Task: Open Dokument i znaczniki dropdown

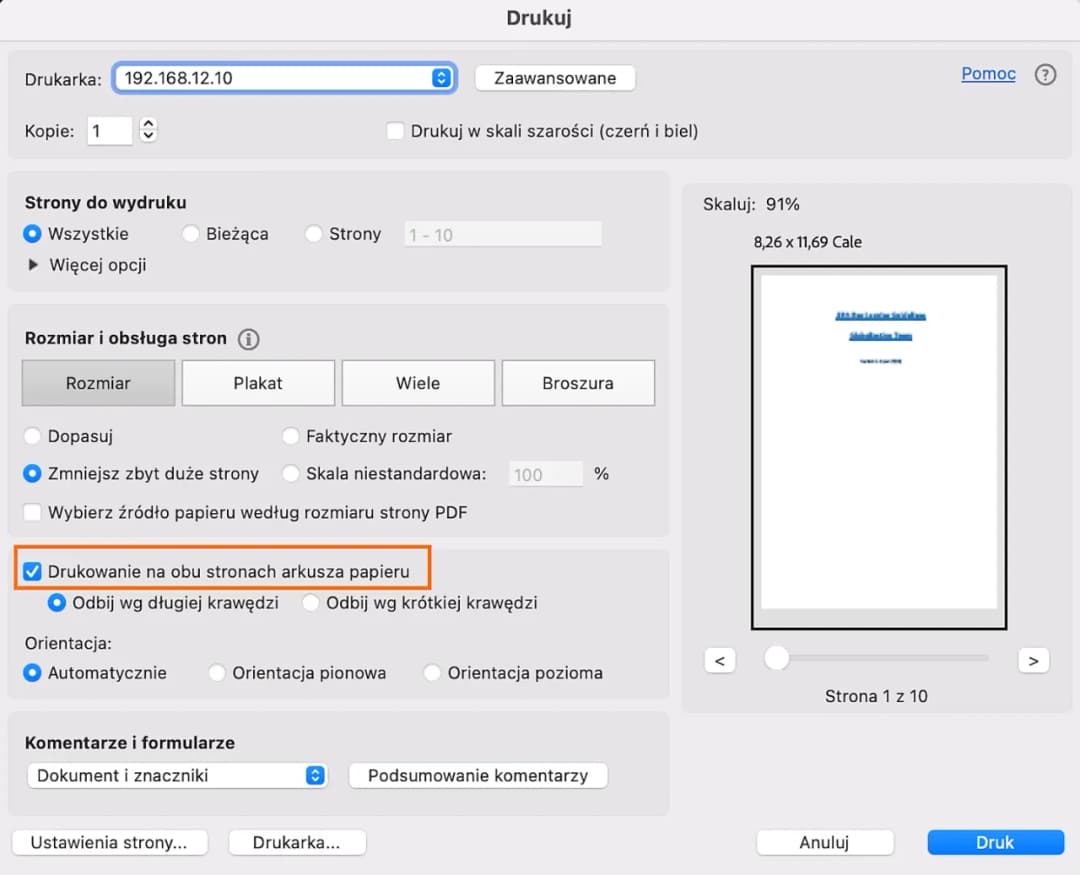Action: tap(315, 776)
